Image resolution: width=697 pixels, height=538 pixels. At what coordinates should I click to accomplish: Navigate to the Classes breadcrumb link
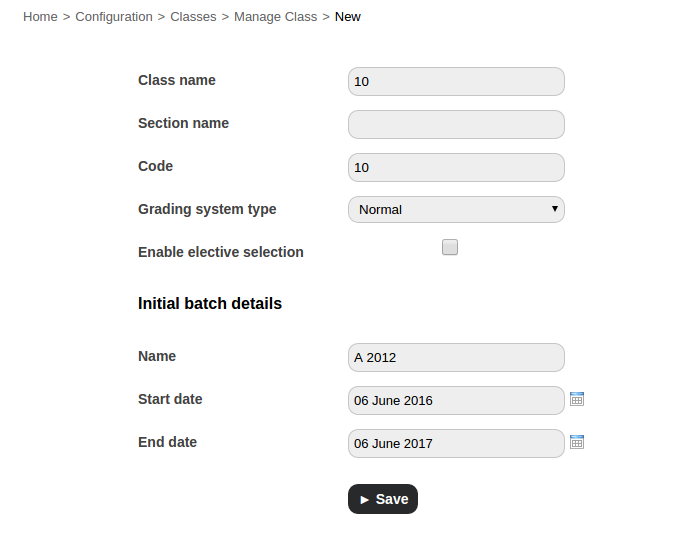[x=193, y=17]
